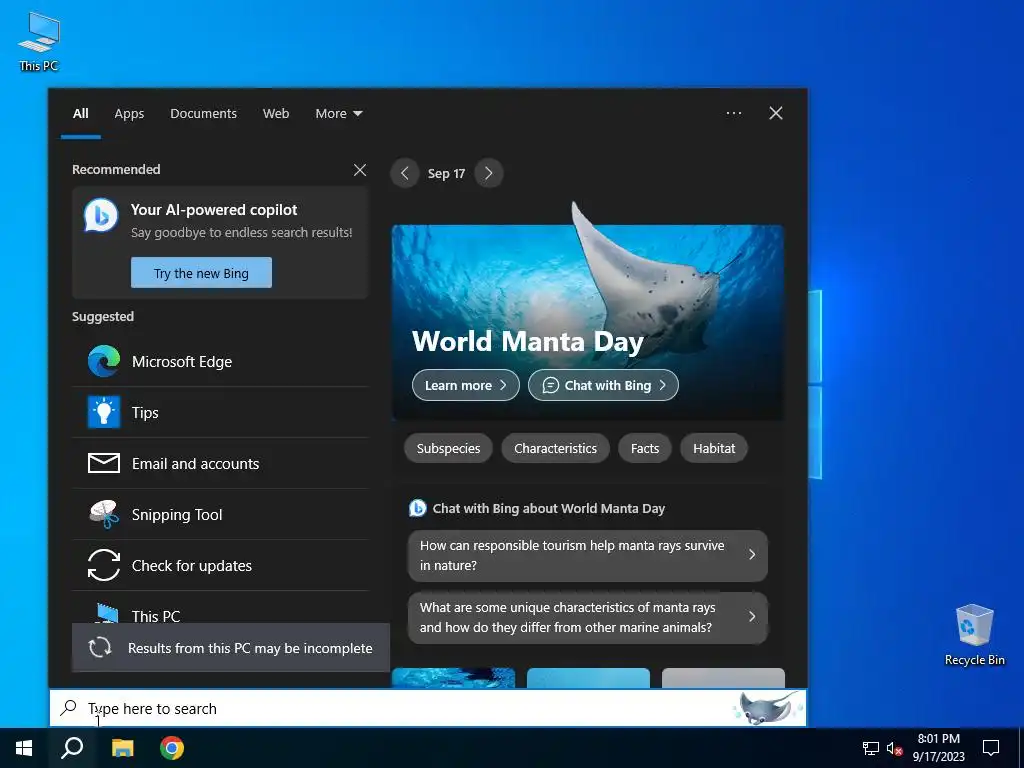Click the taskbar clock showing 8:01 PM
The height and width of the screenshot is (768, 1024).
coord(938,748)
